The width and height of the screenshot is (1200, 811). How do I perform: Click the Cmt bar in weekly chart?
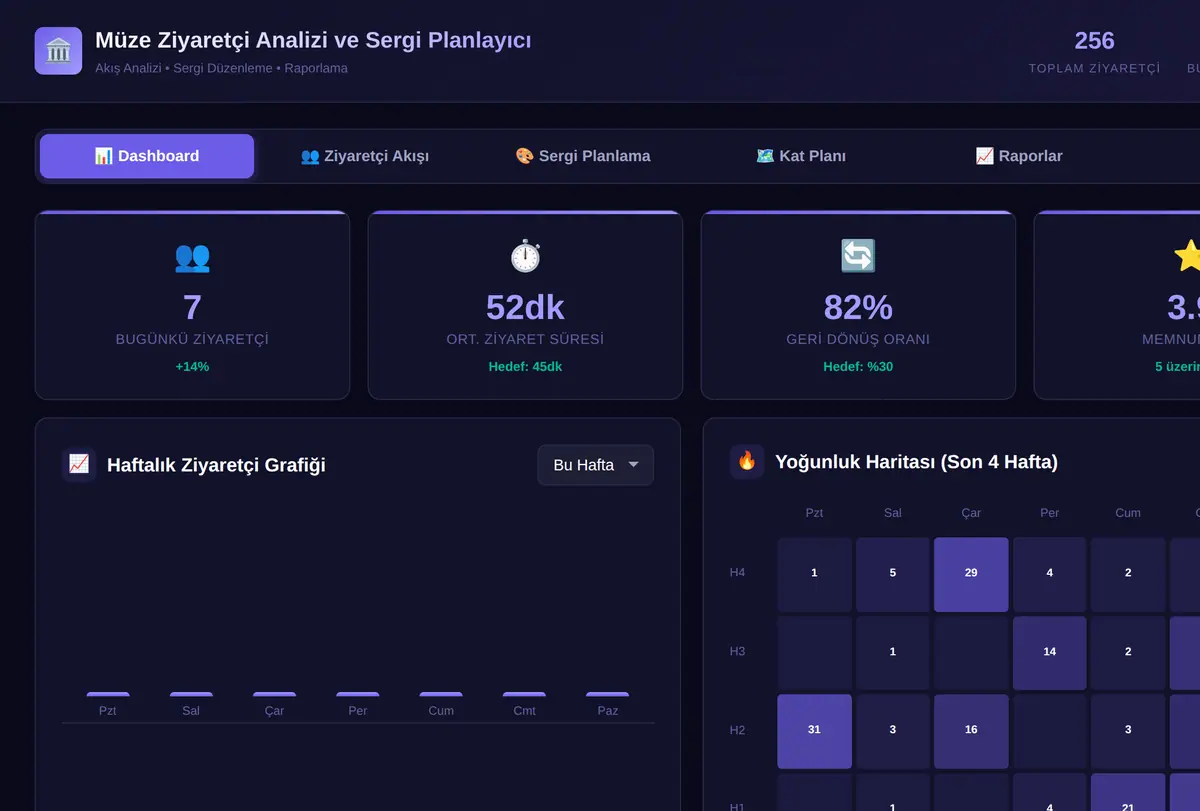tap(524, 694)
